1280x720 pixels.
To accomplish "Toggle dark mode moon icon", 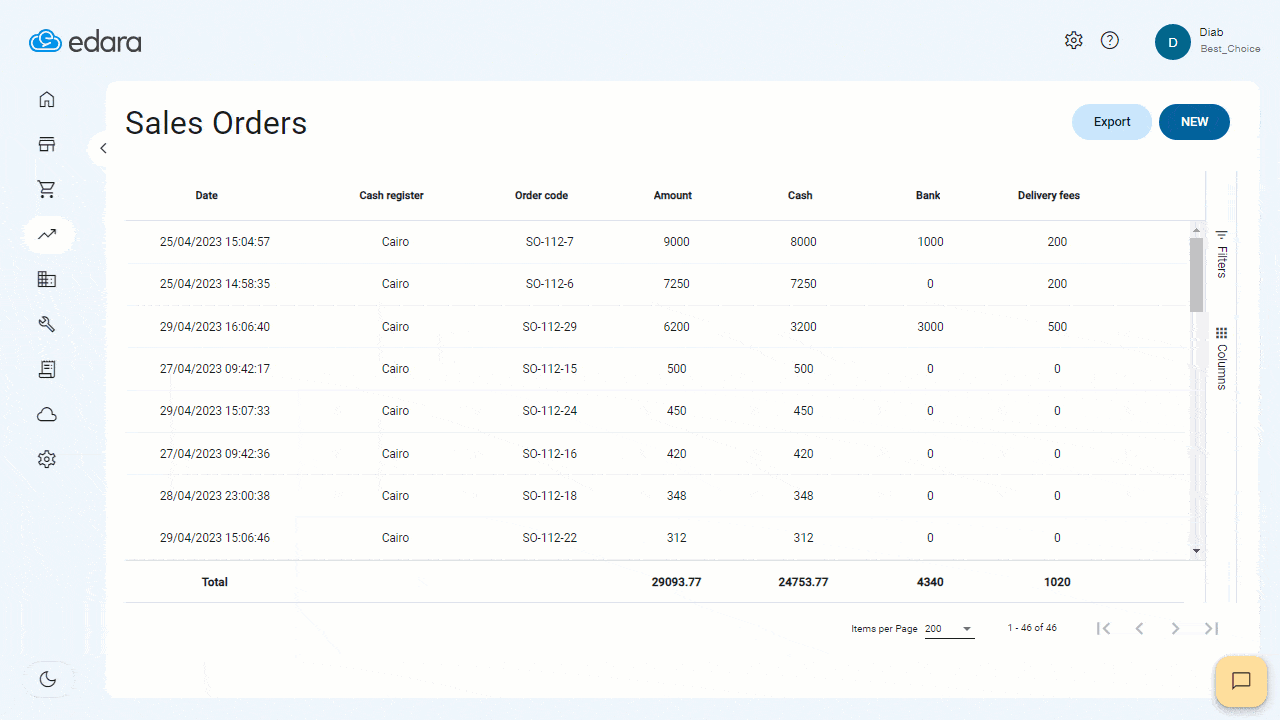I will click(x=48, y=679).
